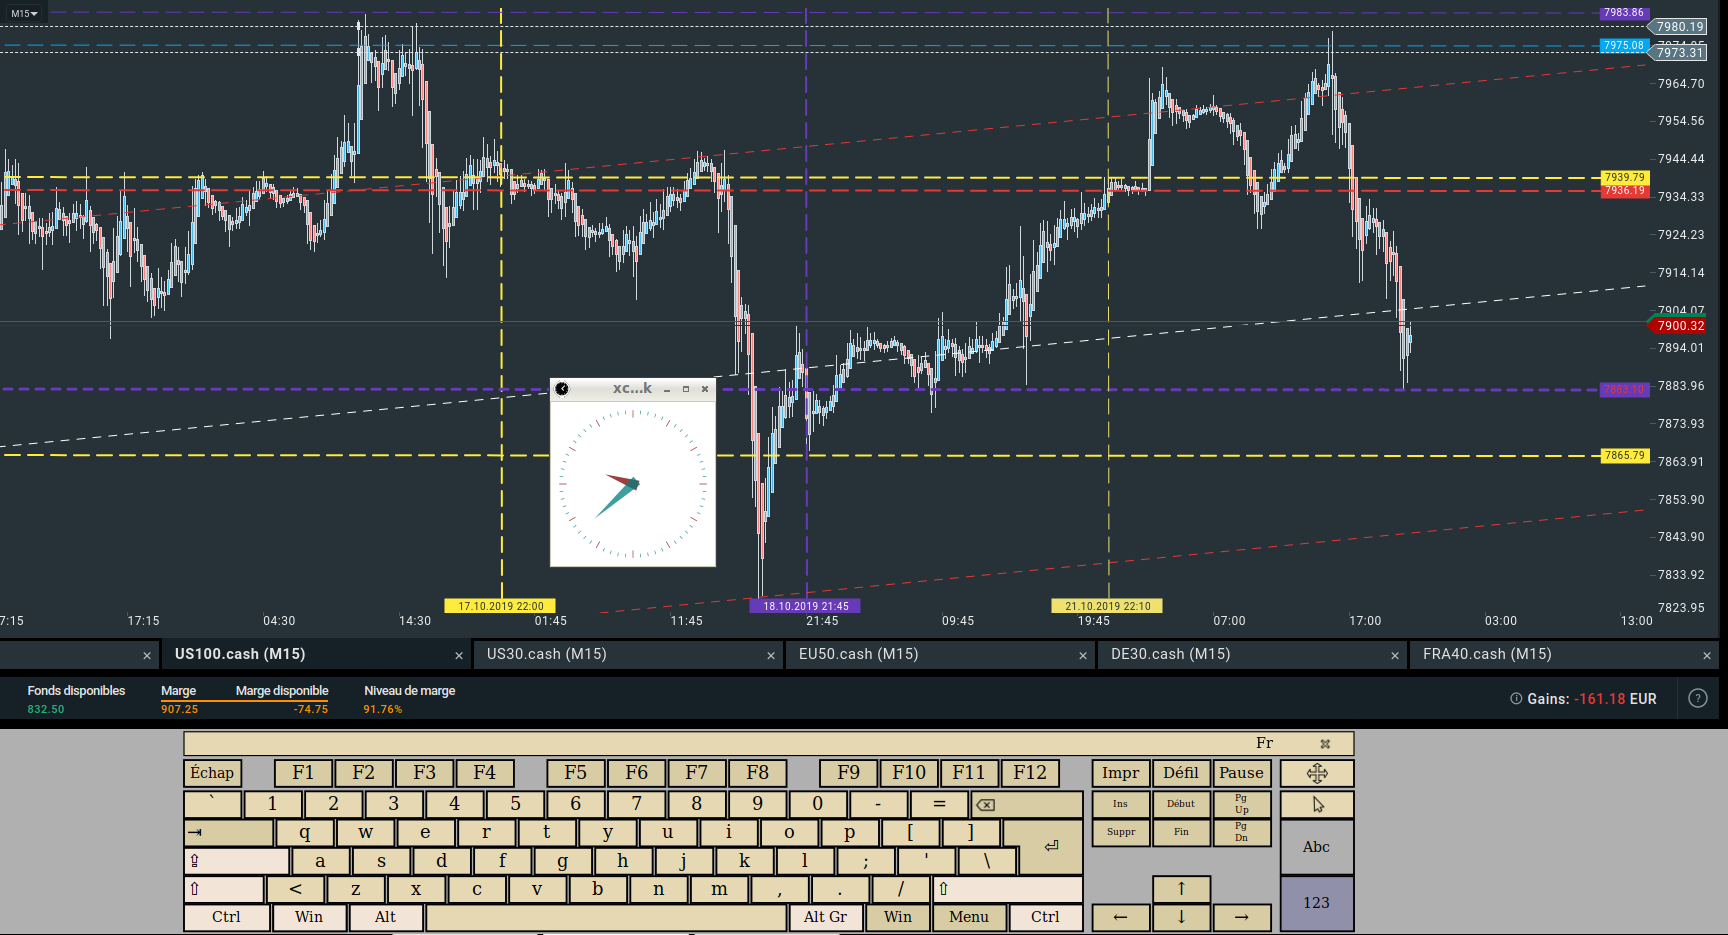Select the 21.10.2019 22:10 time marker
Viewport: 1728px width, 935px height.
[x=1107, y=606]
